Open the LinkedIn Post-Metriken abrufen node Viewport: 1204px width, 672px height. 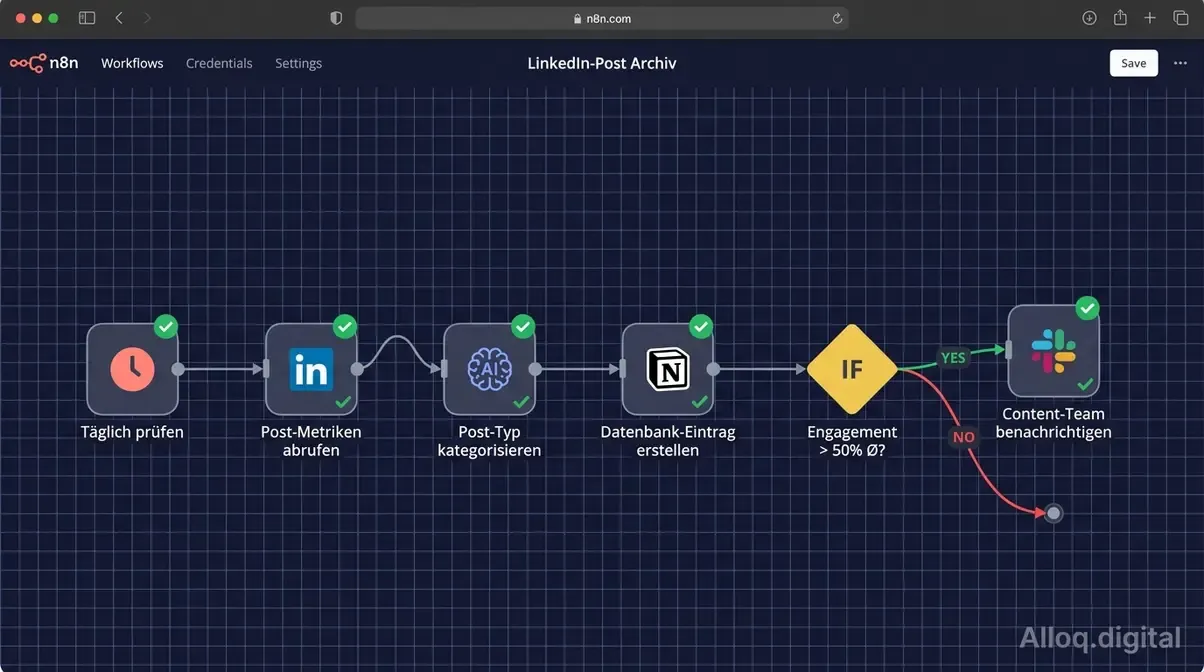click(x=310, y=369)
